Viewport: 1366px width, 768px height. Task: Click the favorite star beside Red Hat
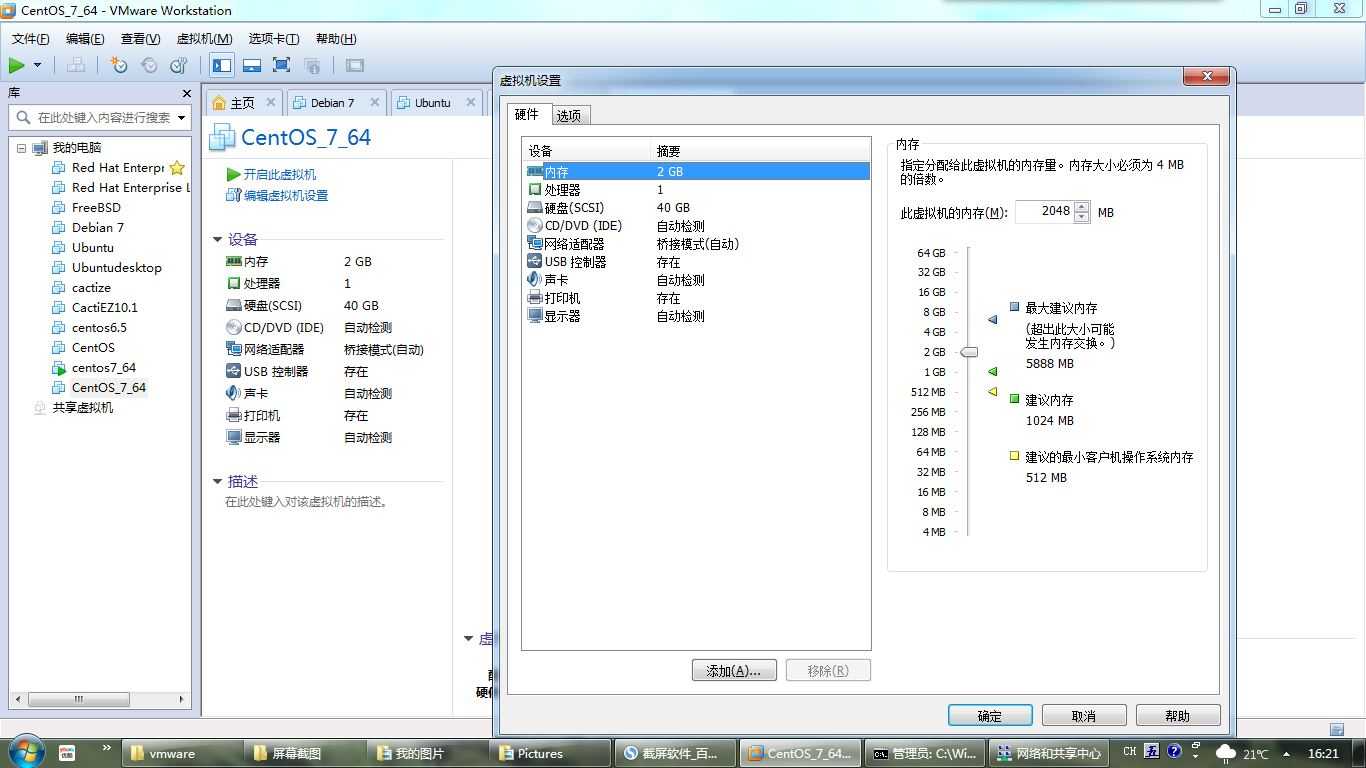click(177, 167)
